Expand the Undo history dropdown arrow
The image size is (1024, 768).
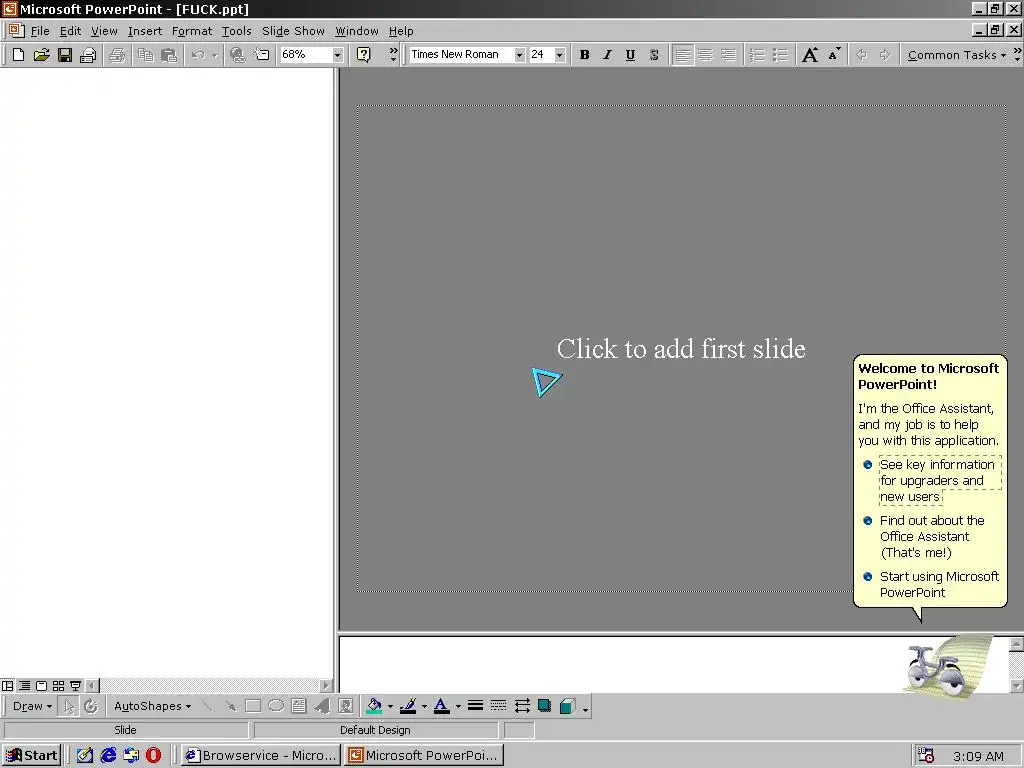coord(214,56)
